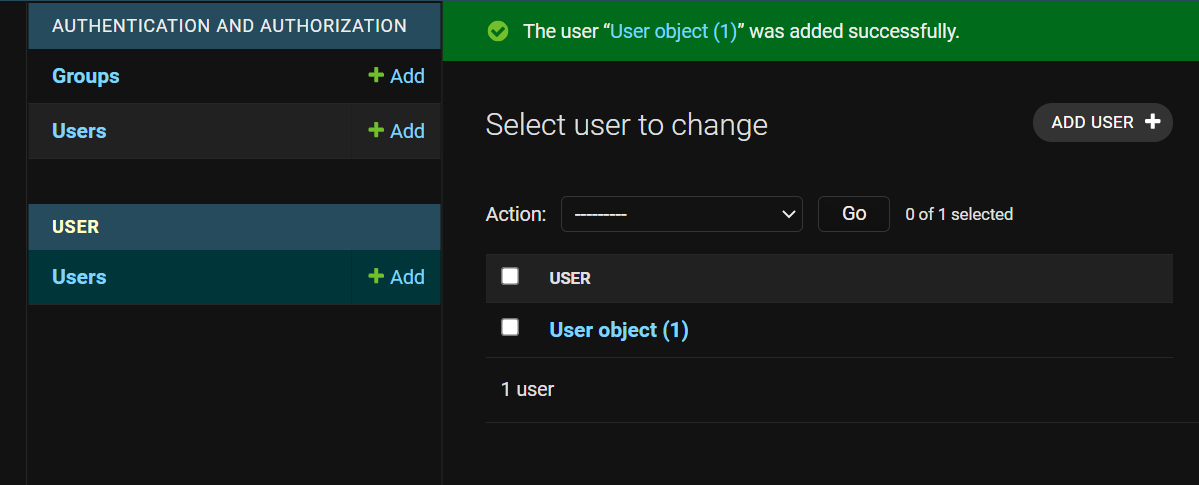Screen dimensions: 1199x485
Task: Click the plus icon on the ADD USER button
Action: point(1152,122)
